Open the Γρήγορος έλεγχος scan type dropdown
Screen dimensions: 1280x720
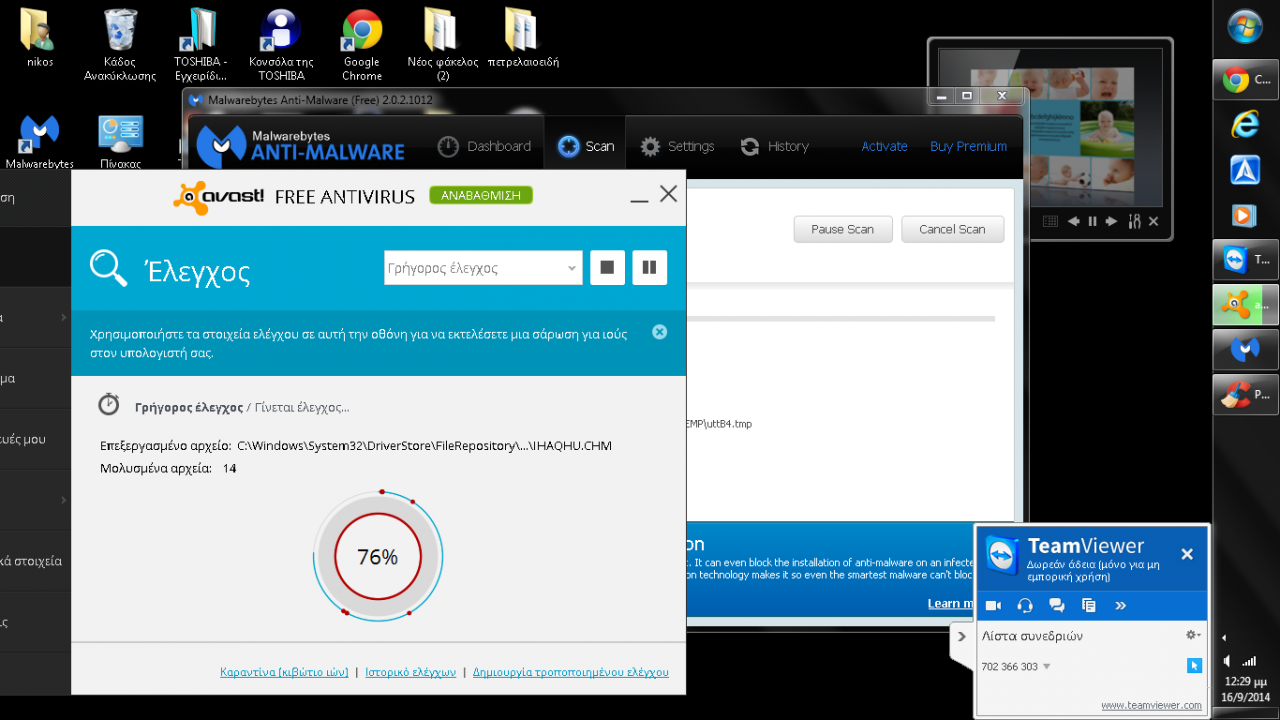[483, 268]
